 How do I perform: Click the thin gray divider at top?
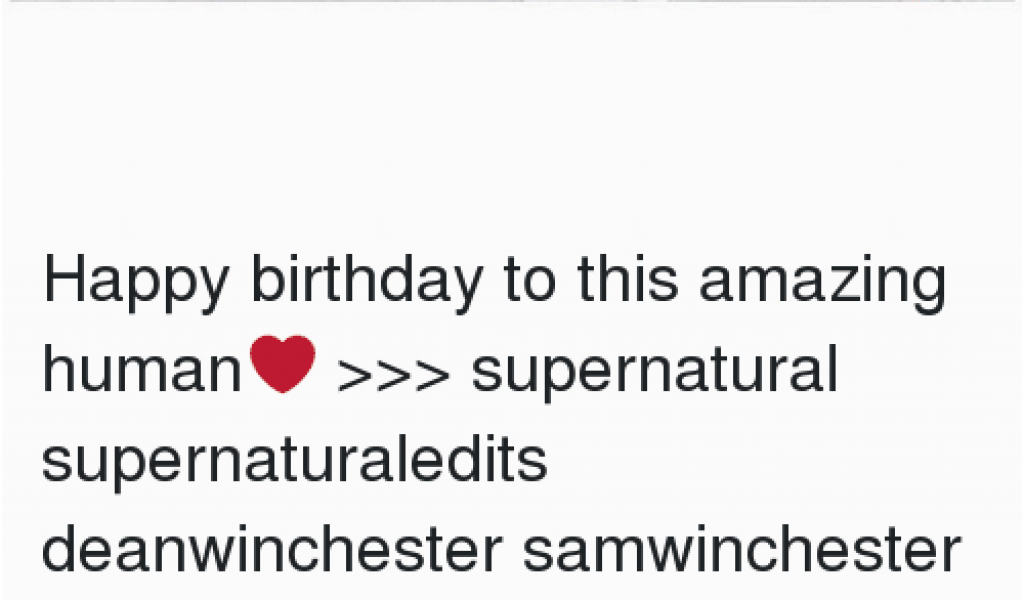point(512,1)
